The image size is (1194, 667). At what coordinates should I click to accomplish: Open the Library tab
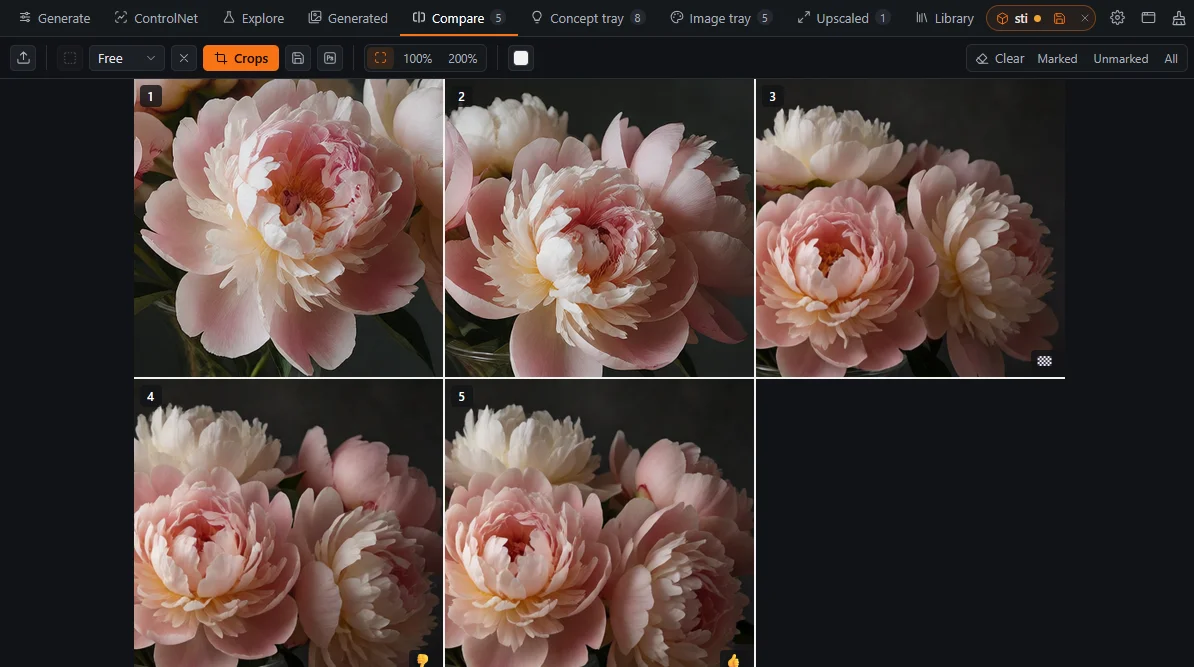pyautogui.click(x=944, y=18)
